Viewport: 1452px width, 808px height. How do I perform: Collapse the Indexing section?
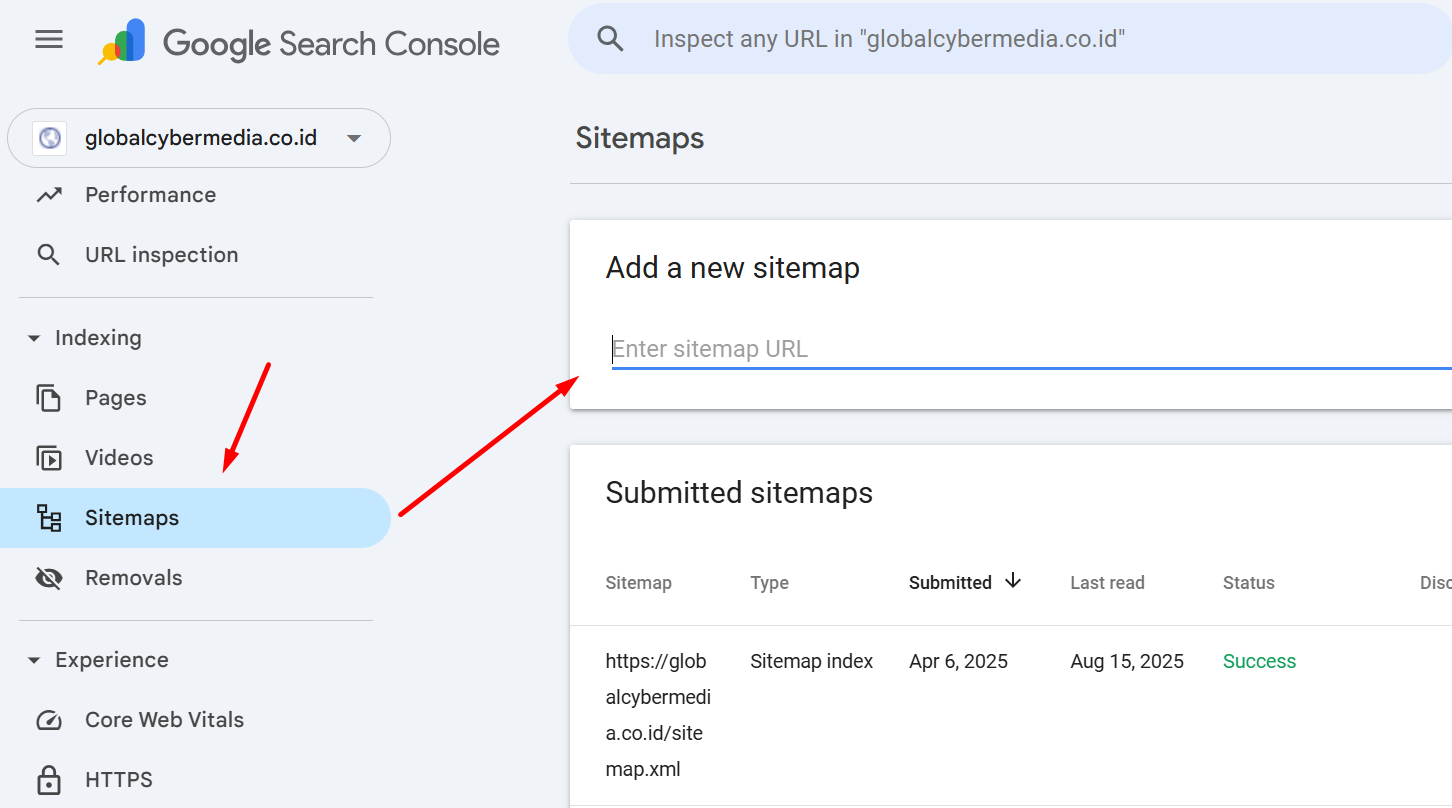coord(34,338)
